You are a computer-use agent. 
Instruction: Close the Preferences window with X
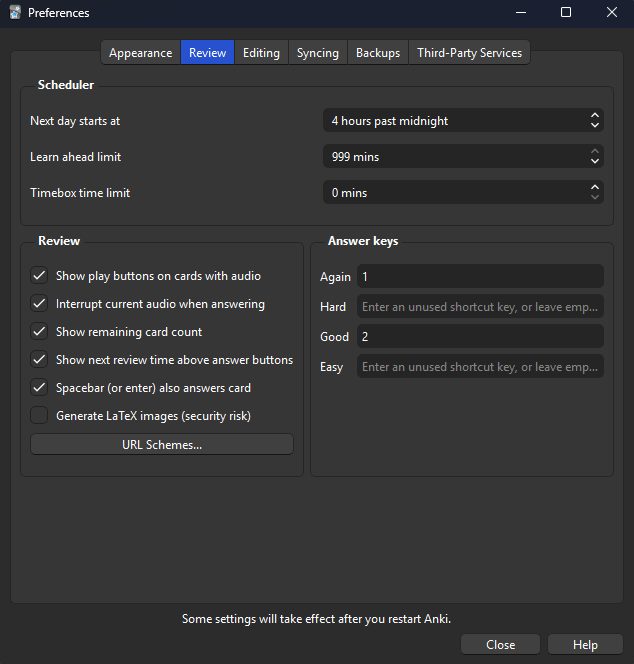tap(612, 13)
